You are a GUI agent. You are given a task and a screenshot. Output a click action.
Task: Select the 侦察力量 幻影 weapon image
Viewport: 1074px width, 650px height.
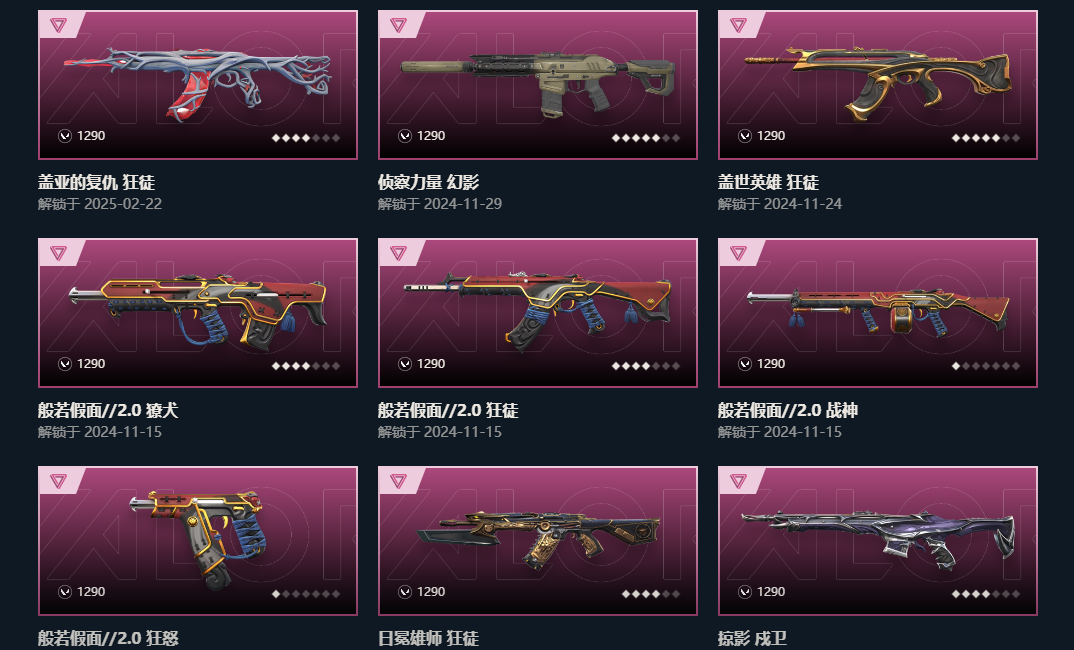click(x=538, y=86)
